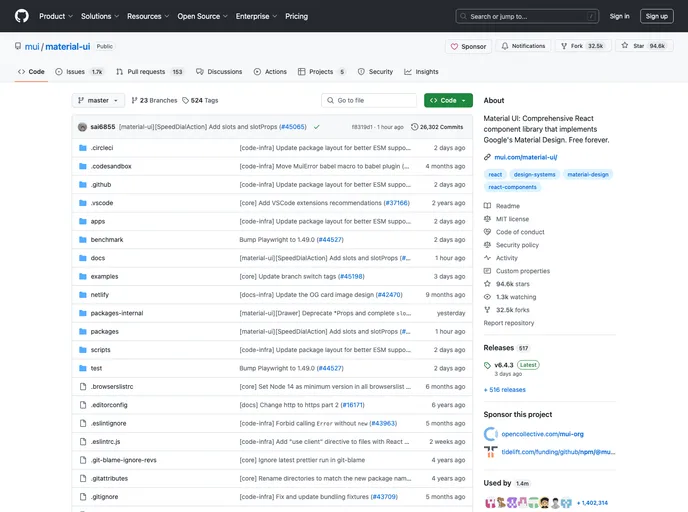This screenshot has width=688, height=512.
Task: Click the Sign up button
Action: pos(656,16)
